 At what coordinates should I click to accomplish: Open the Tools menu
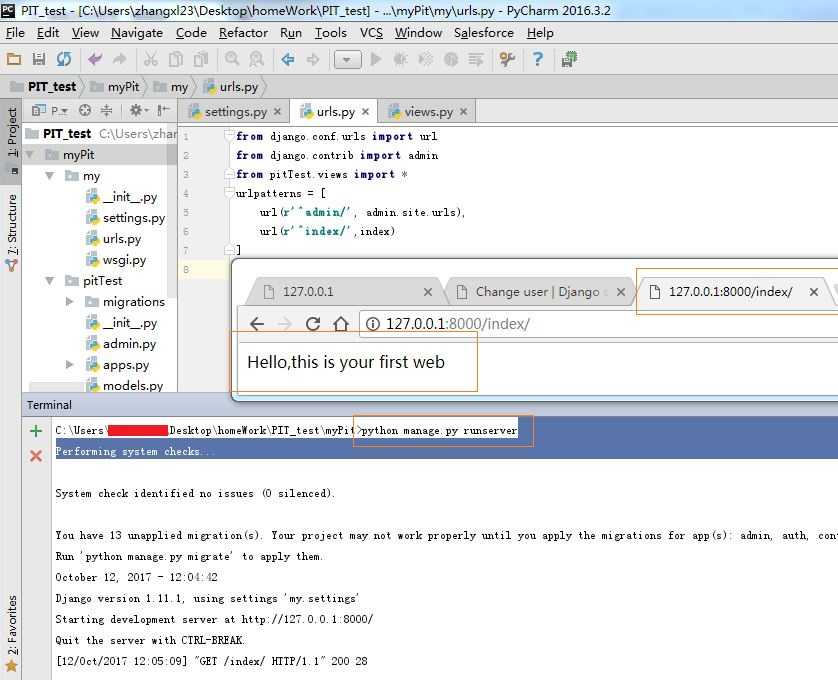tap(331, 33)
